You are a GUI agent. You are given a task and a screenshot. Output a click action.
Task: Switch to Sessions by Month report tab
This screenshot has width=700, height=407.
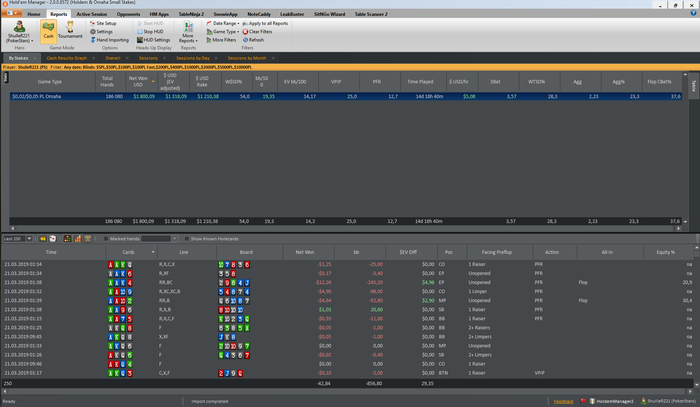[x=246, y=58]
